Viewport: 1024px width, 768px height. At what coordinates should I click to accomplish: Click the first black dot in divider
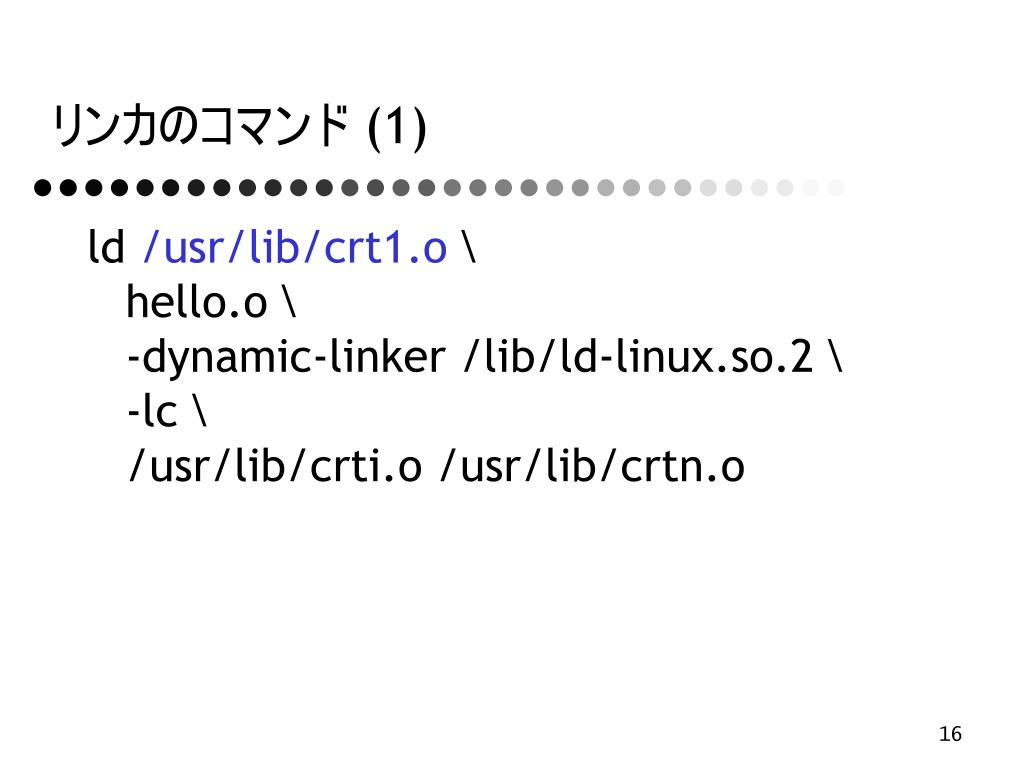pos(42,187)
